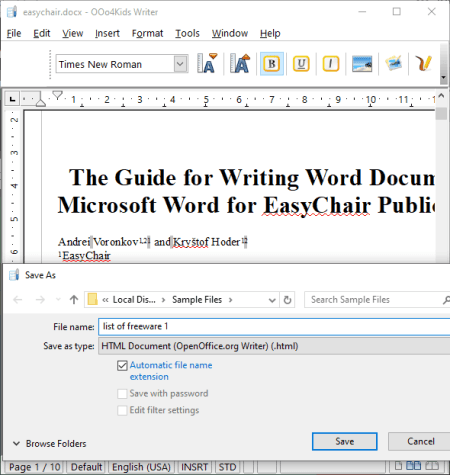Open the File menu
This screenshot has width=450, height=475.
point(14,33)
